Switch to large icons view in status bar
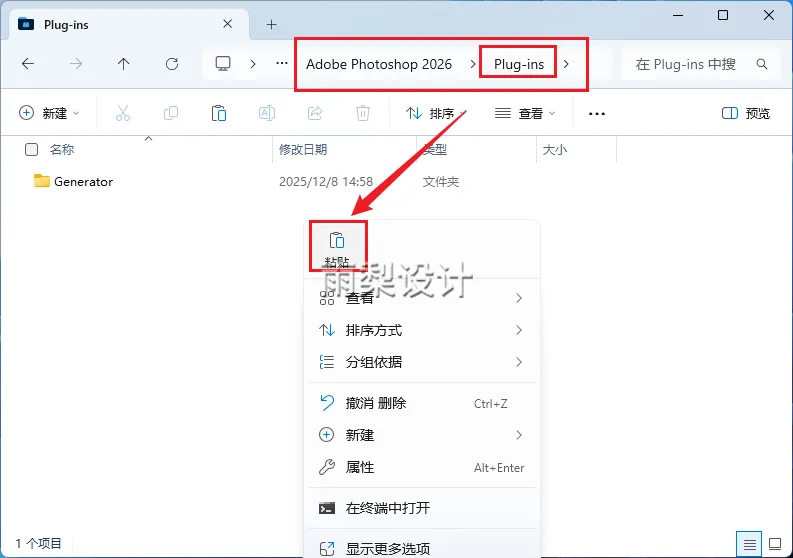Image resolution: width=793 pixels, height=558 pixels. pos(775,544)
